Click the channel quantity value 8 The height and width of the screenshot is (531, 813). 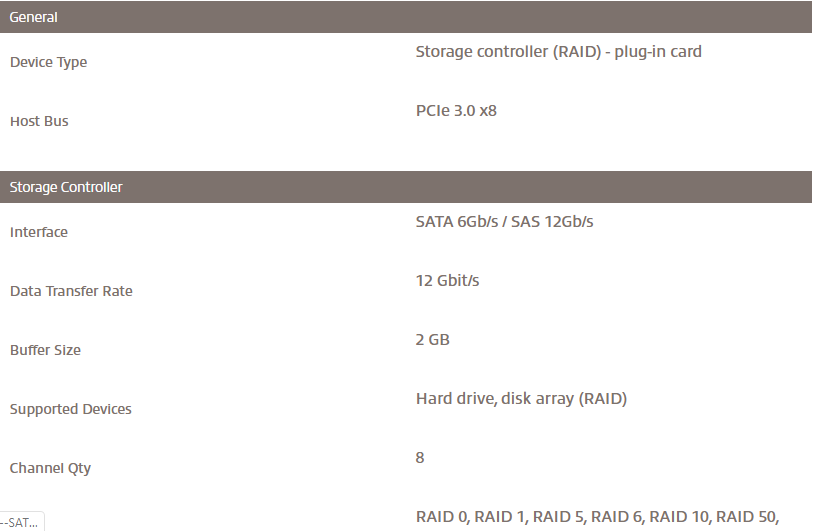420,457
